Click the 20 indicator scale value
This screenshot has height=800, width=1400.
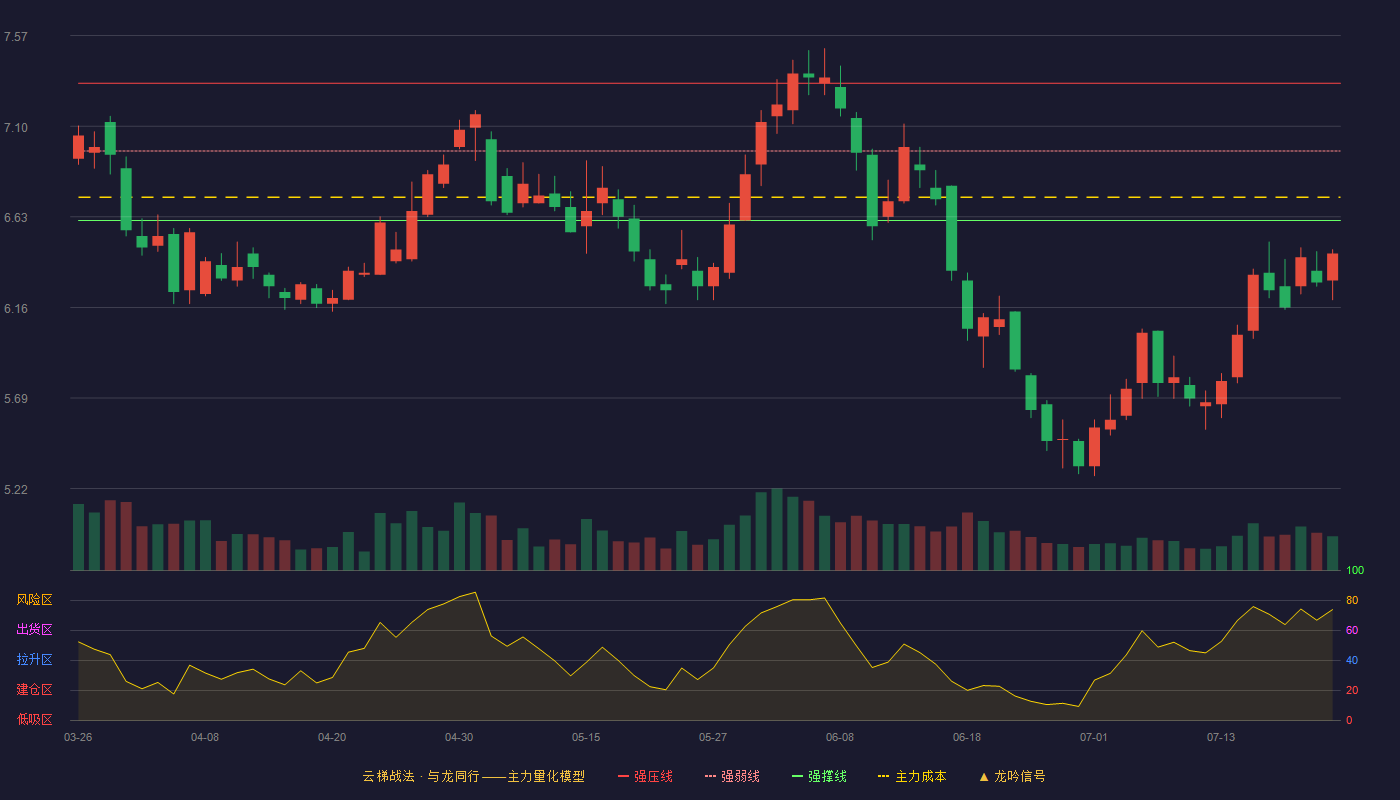coord(1352,690)
